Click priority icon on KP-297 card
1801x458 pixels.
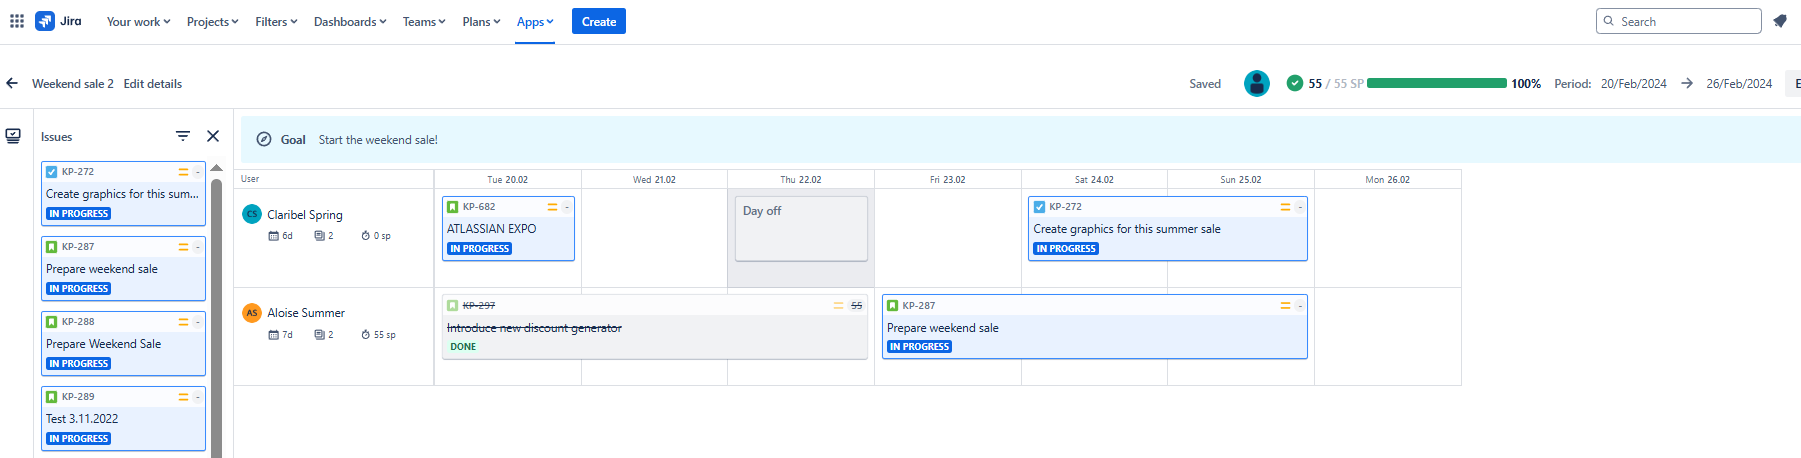pyautogui.click(x=839, y=306)
